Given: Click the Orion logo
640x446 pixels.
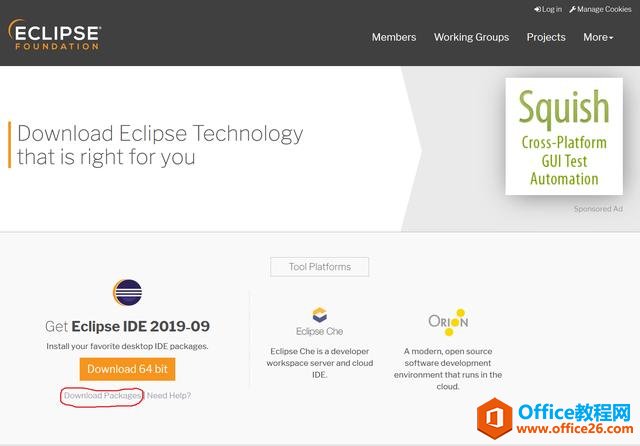Looking at the screenshot, I should 448,322.
